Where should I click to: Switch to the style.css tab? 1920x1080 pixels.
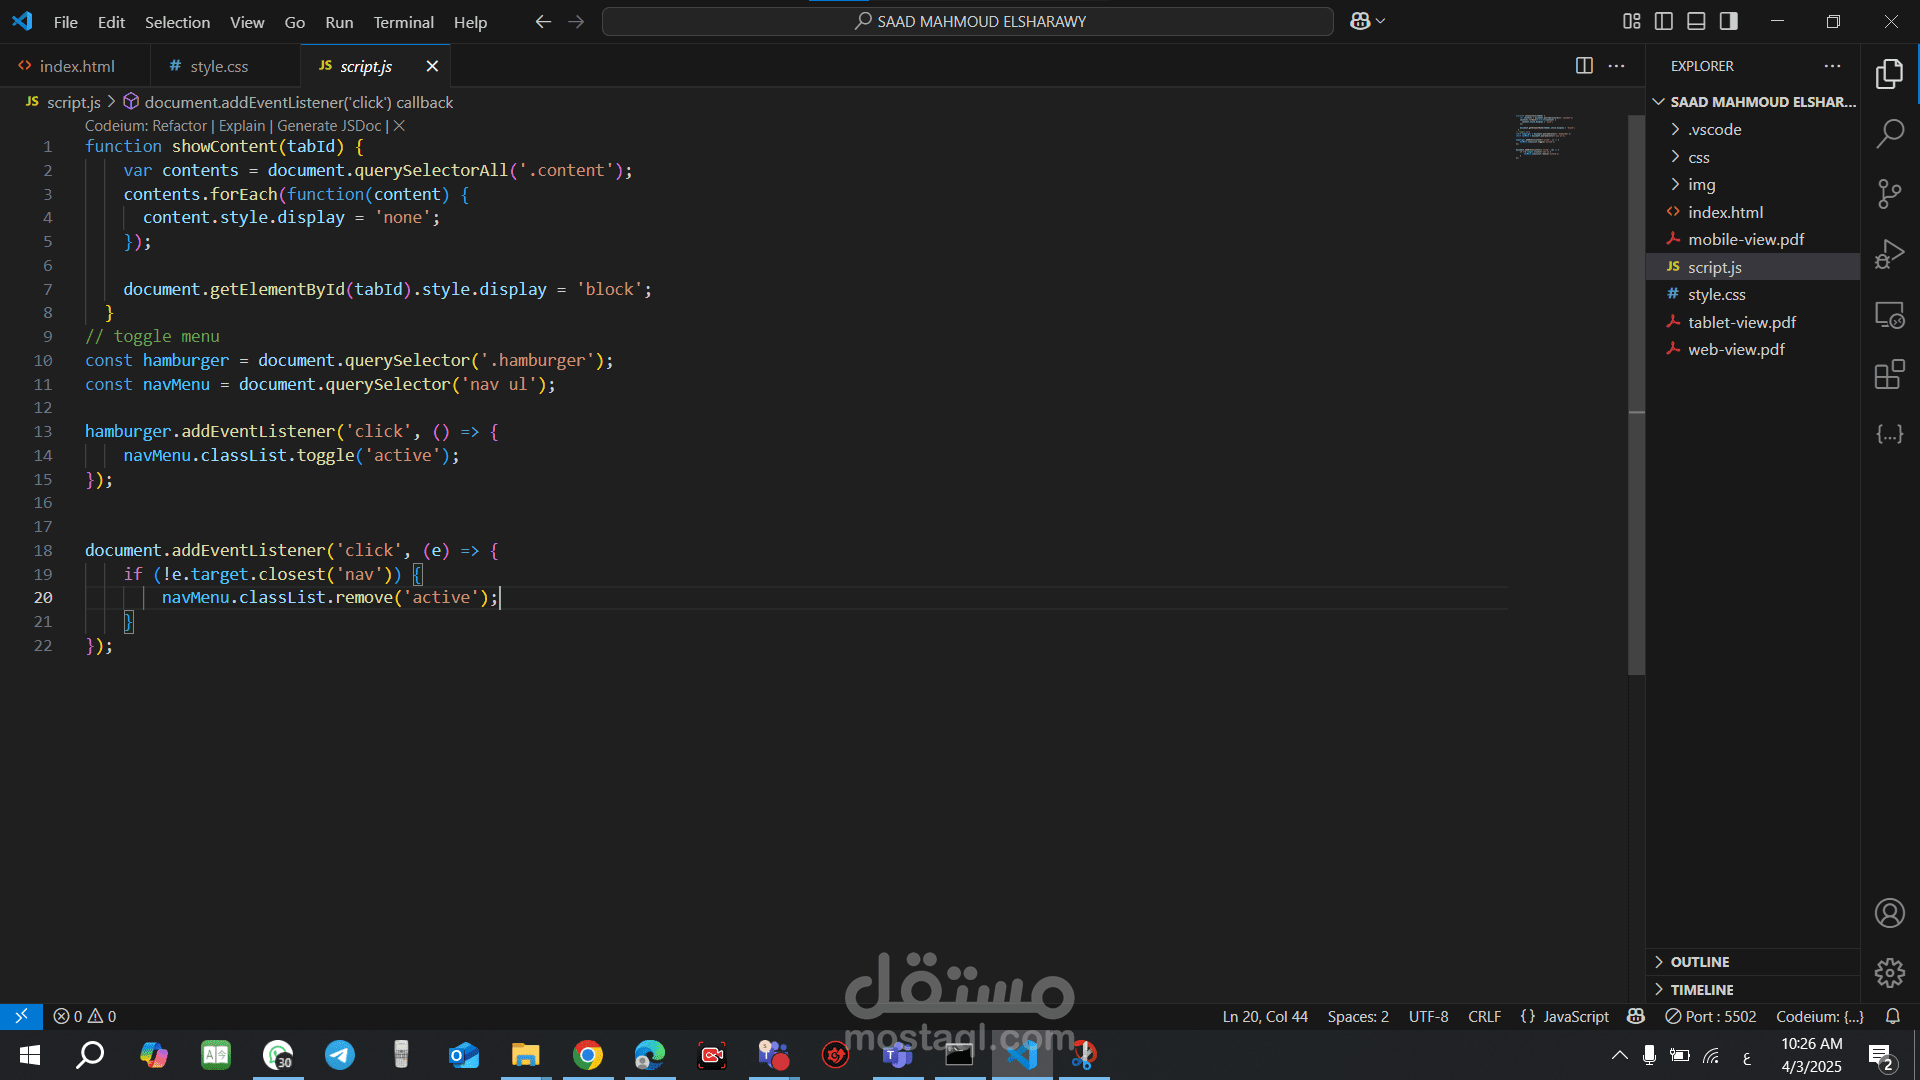coord(218,66)
